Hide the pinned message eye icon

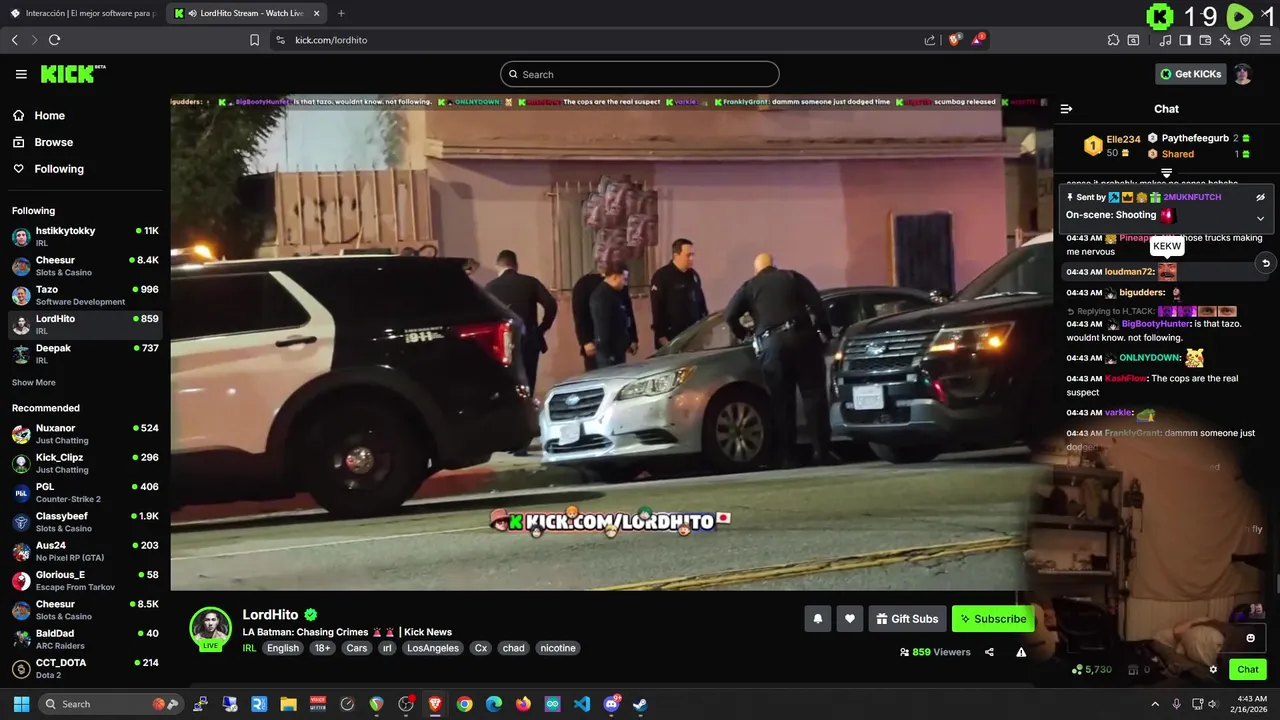(x=1260, y=197)
